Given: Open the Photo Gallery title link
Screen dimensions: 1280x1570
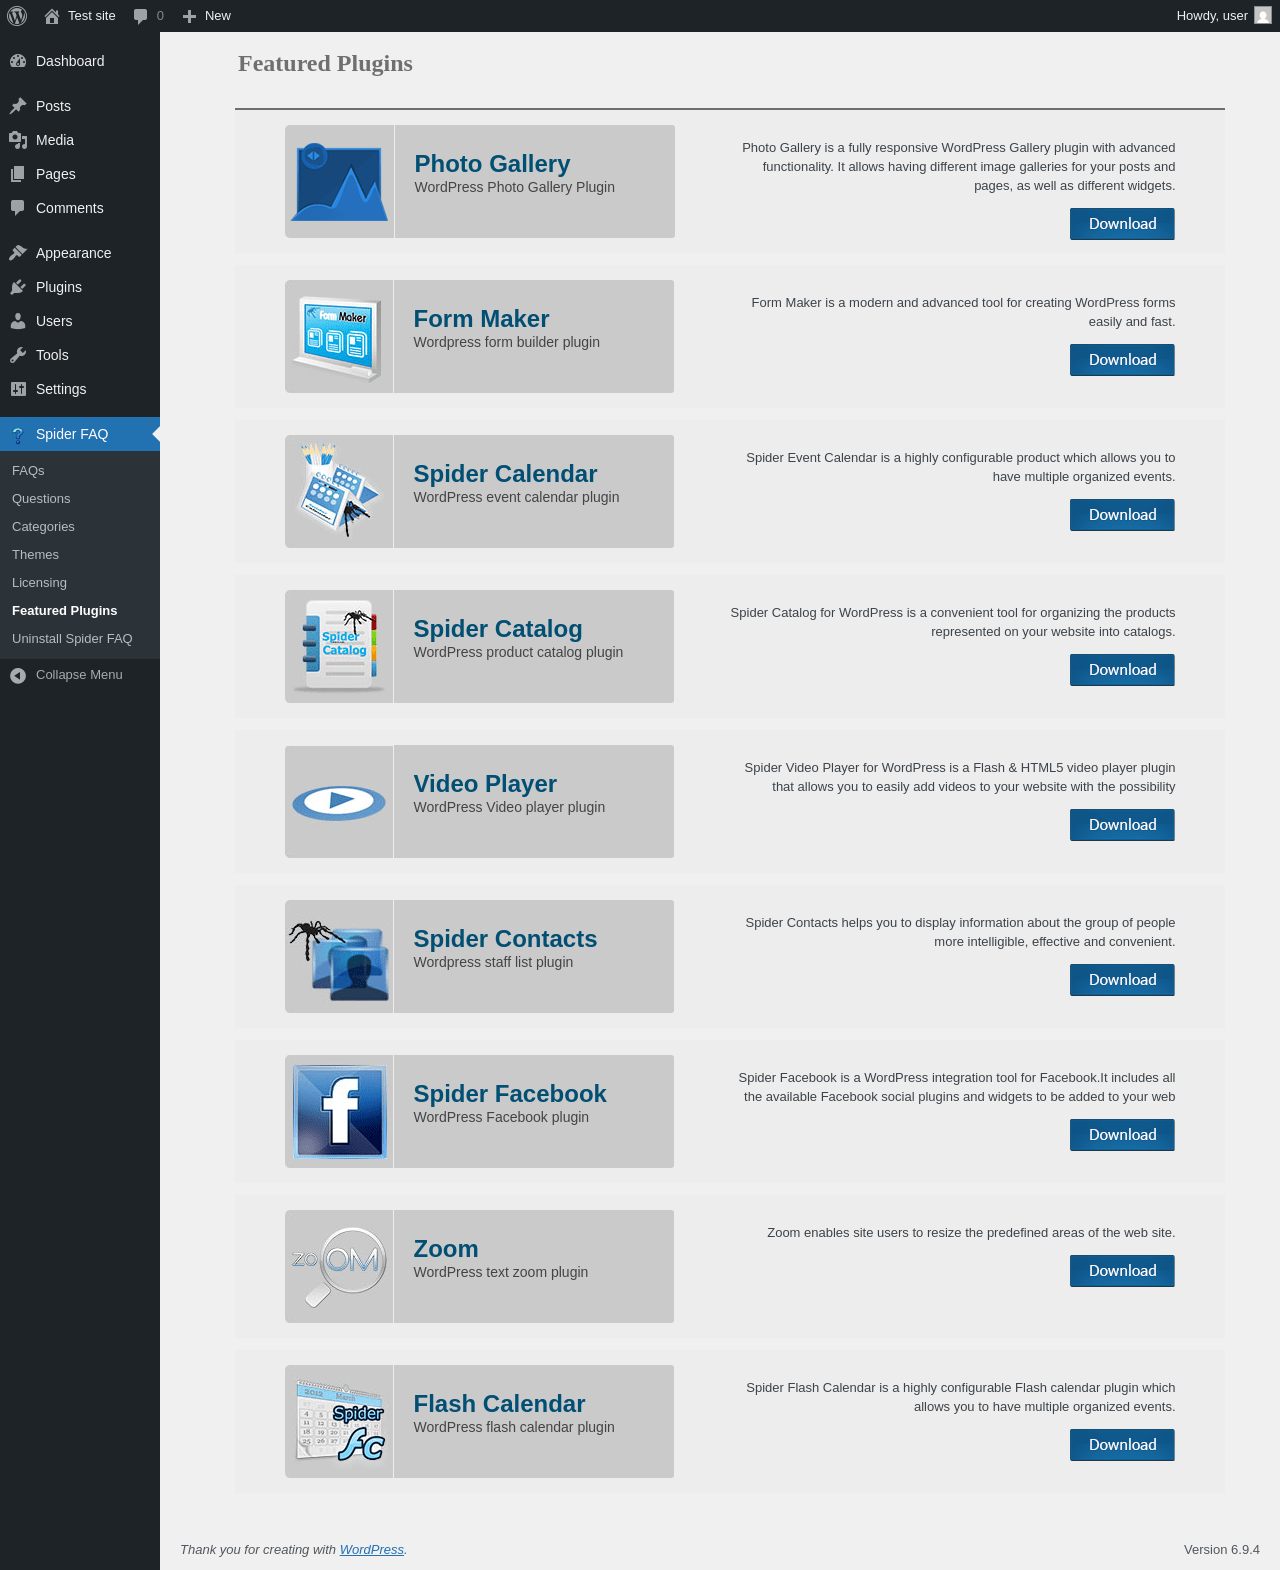Looking at the screenshot, I should [x=492, y=164].
